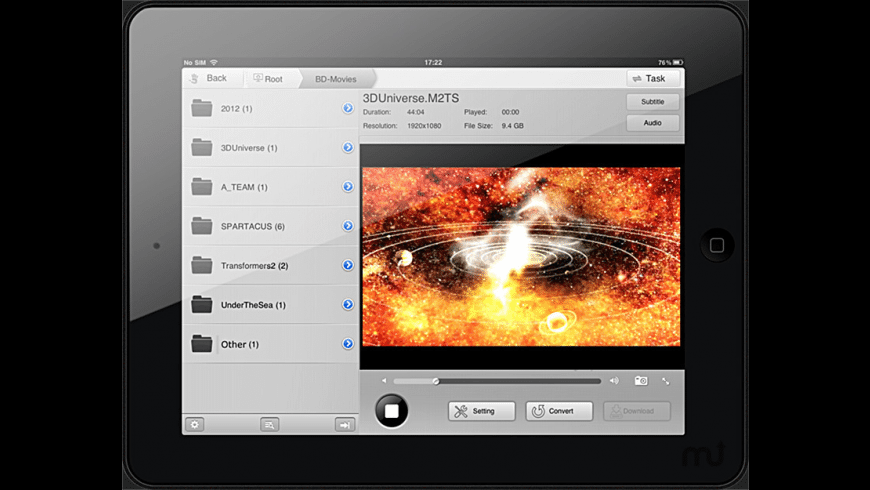
Task: Select the 2012 (1) row label
Action: (236, 109)
